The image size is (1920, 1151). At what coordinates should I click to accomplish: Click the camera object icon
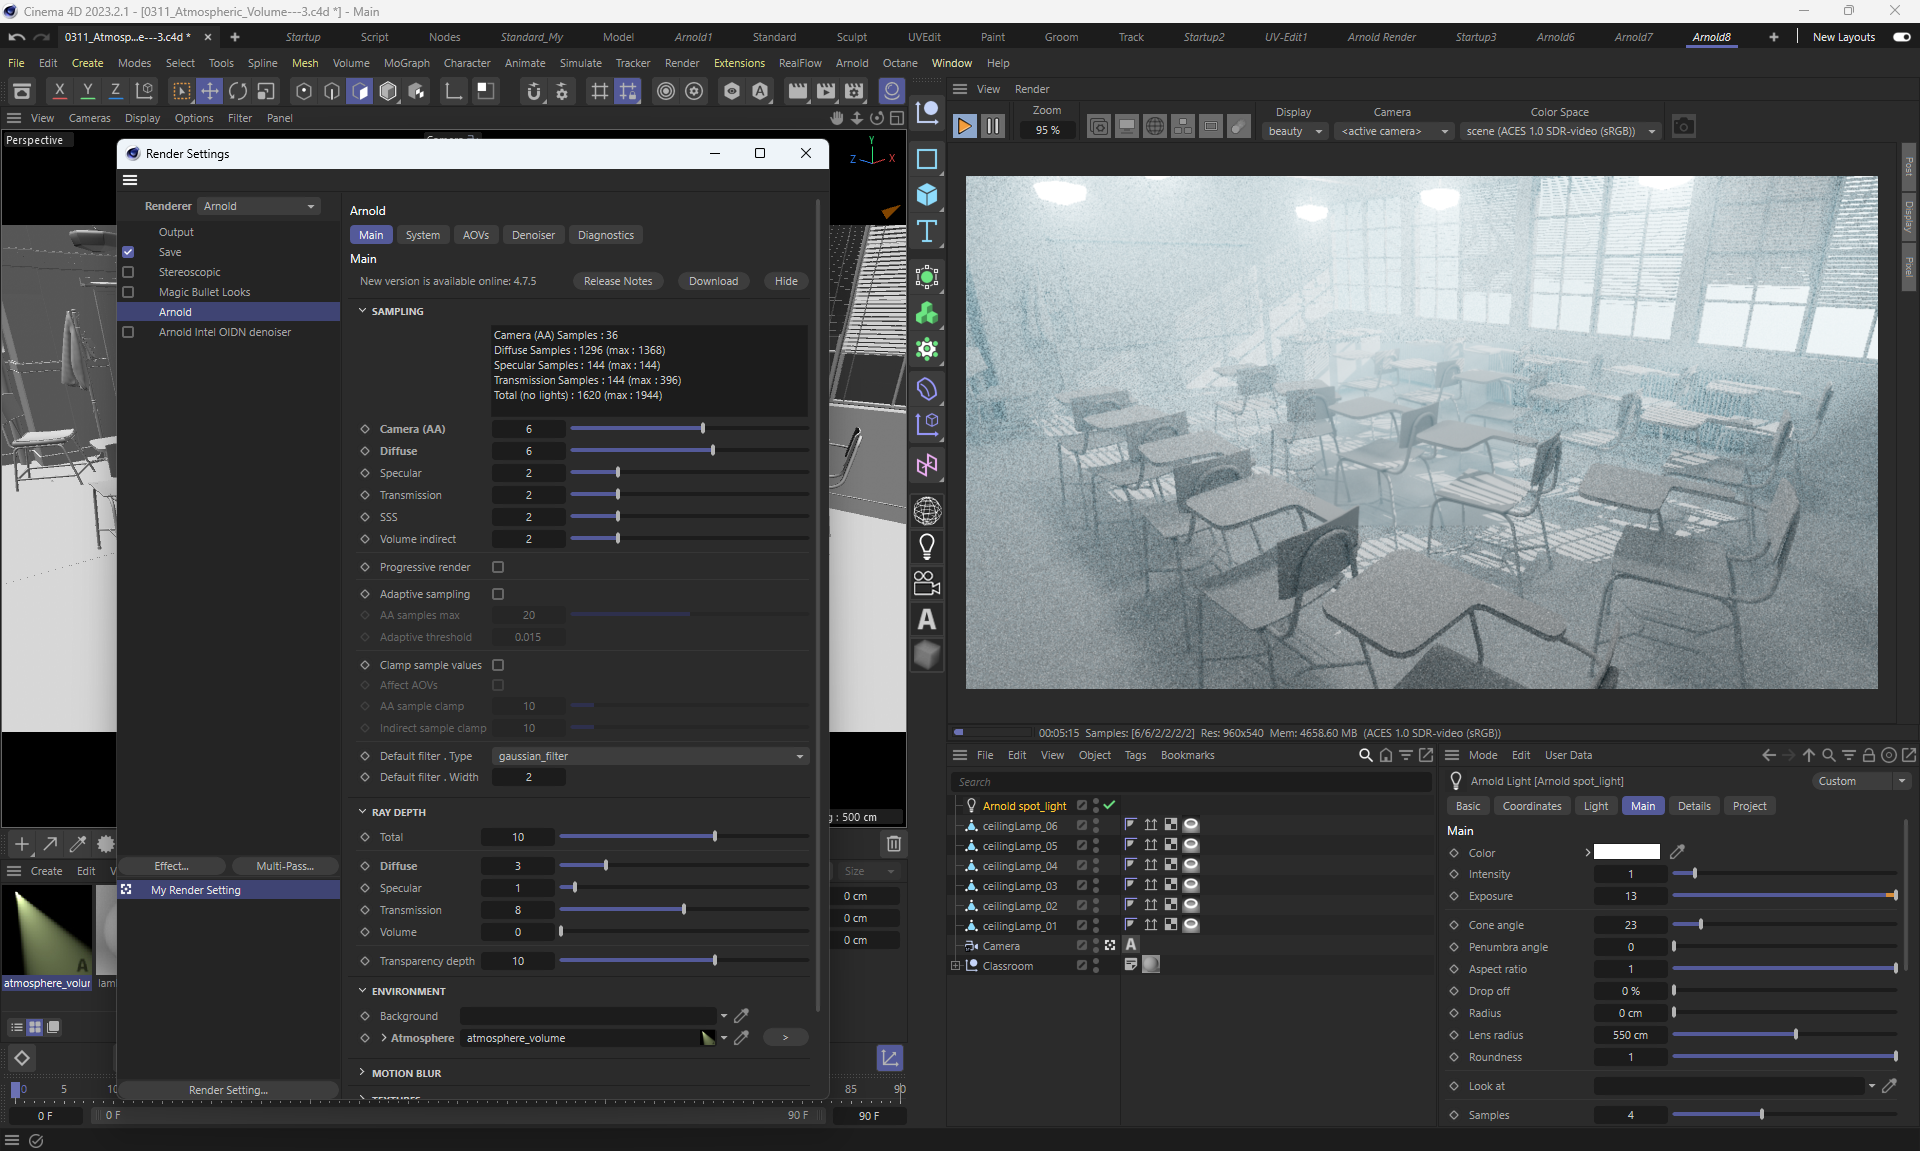point(927,583)
